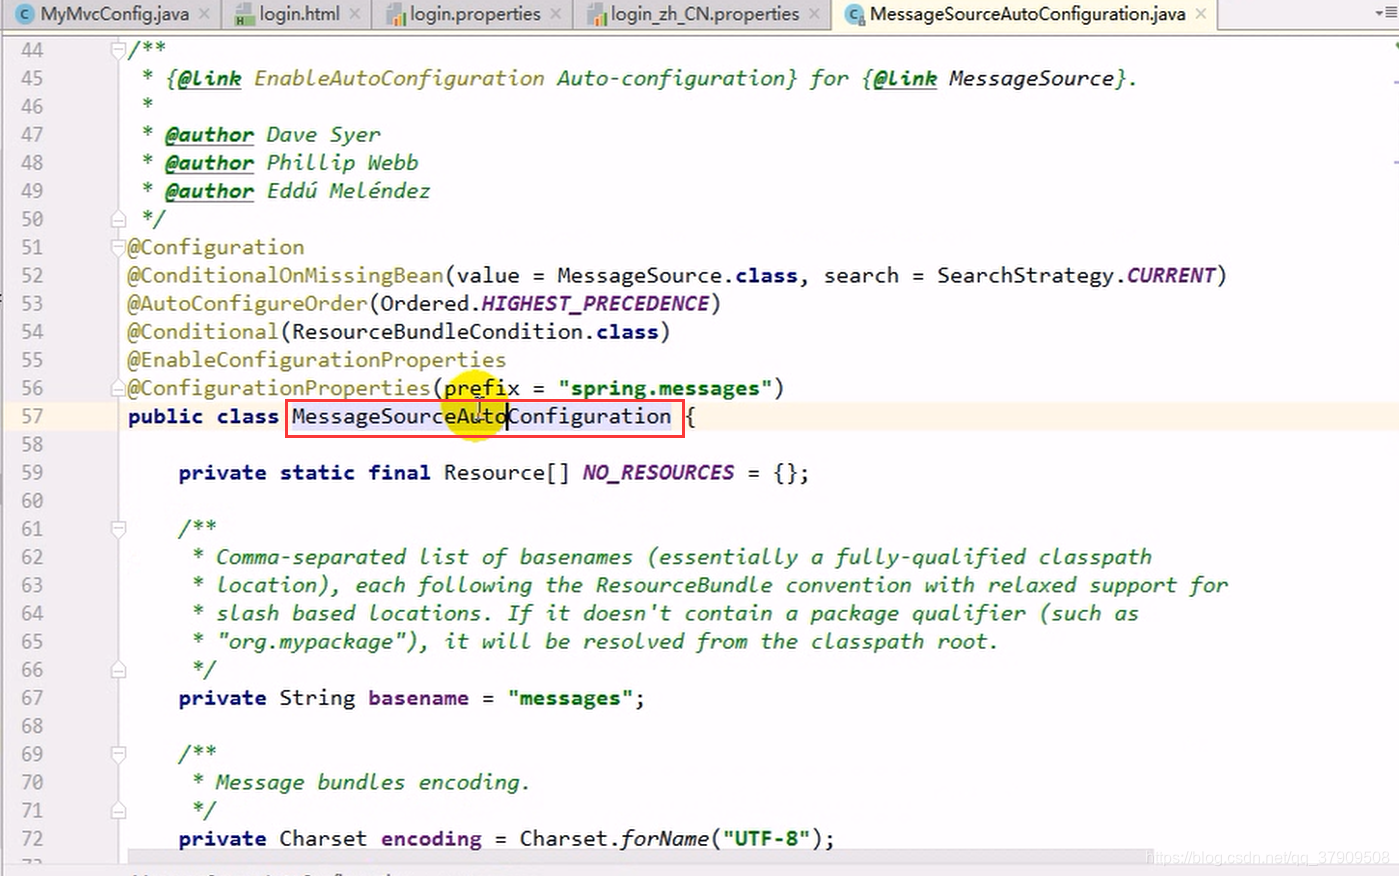Close the login.properties tab
The width and height of the screenshot is (1399, 876).
coord(556,14)
